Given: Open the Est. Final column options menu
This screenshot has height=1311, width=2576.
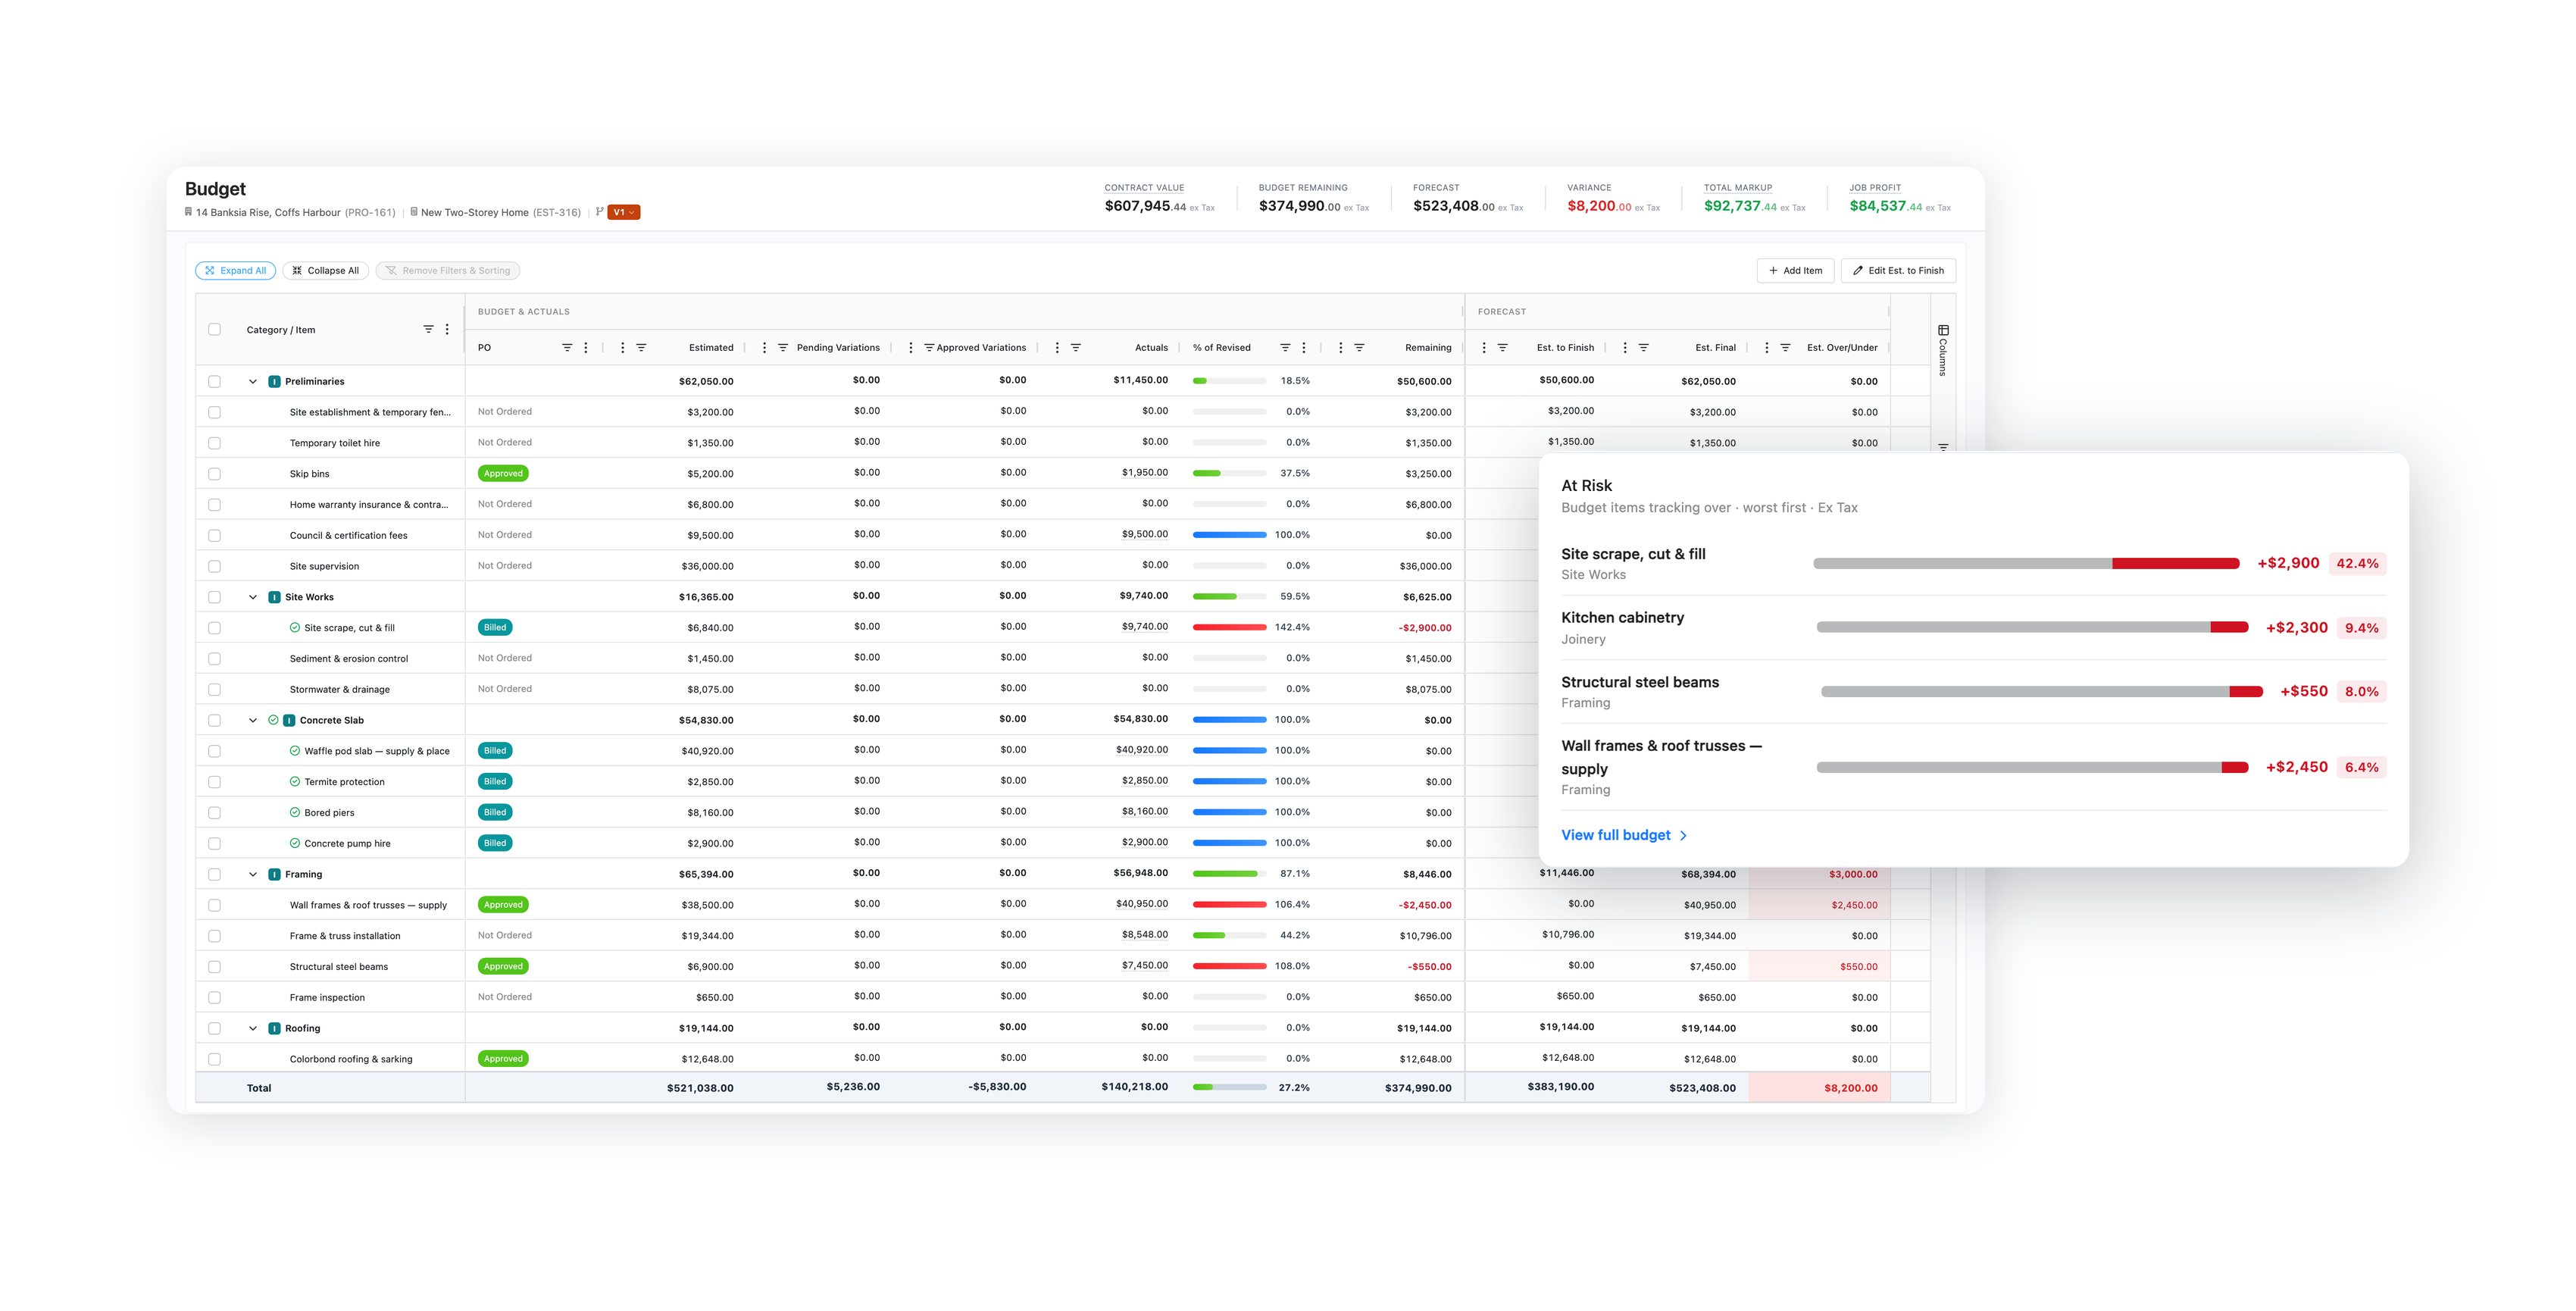Looking at the screenshot, I should (1624, 347).
